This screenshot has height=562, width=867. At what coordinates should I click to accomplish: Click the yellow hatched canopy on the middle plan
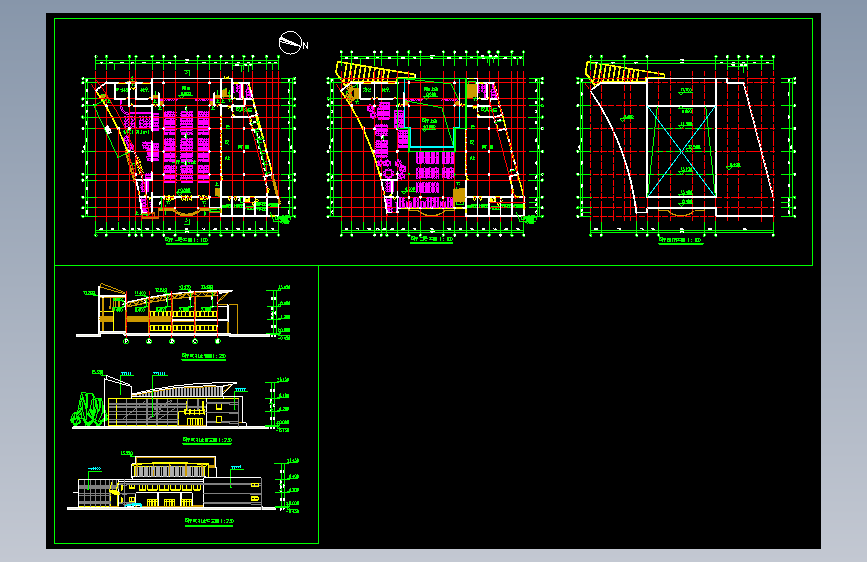coord(374,73)
